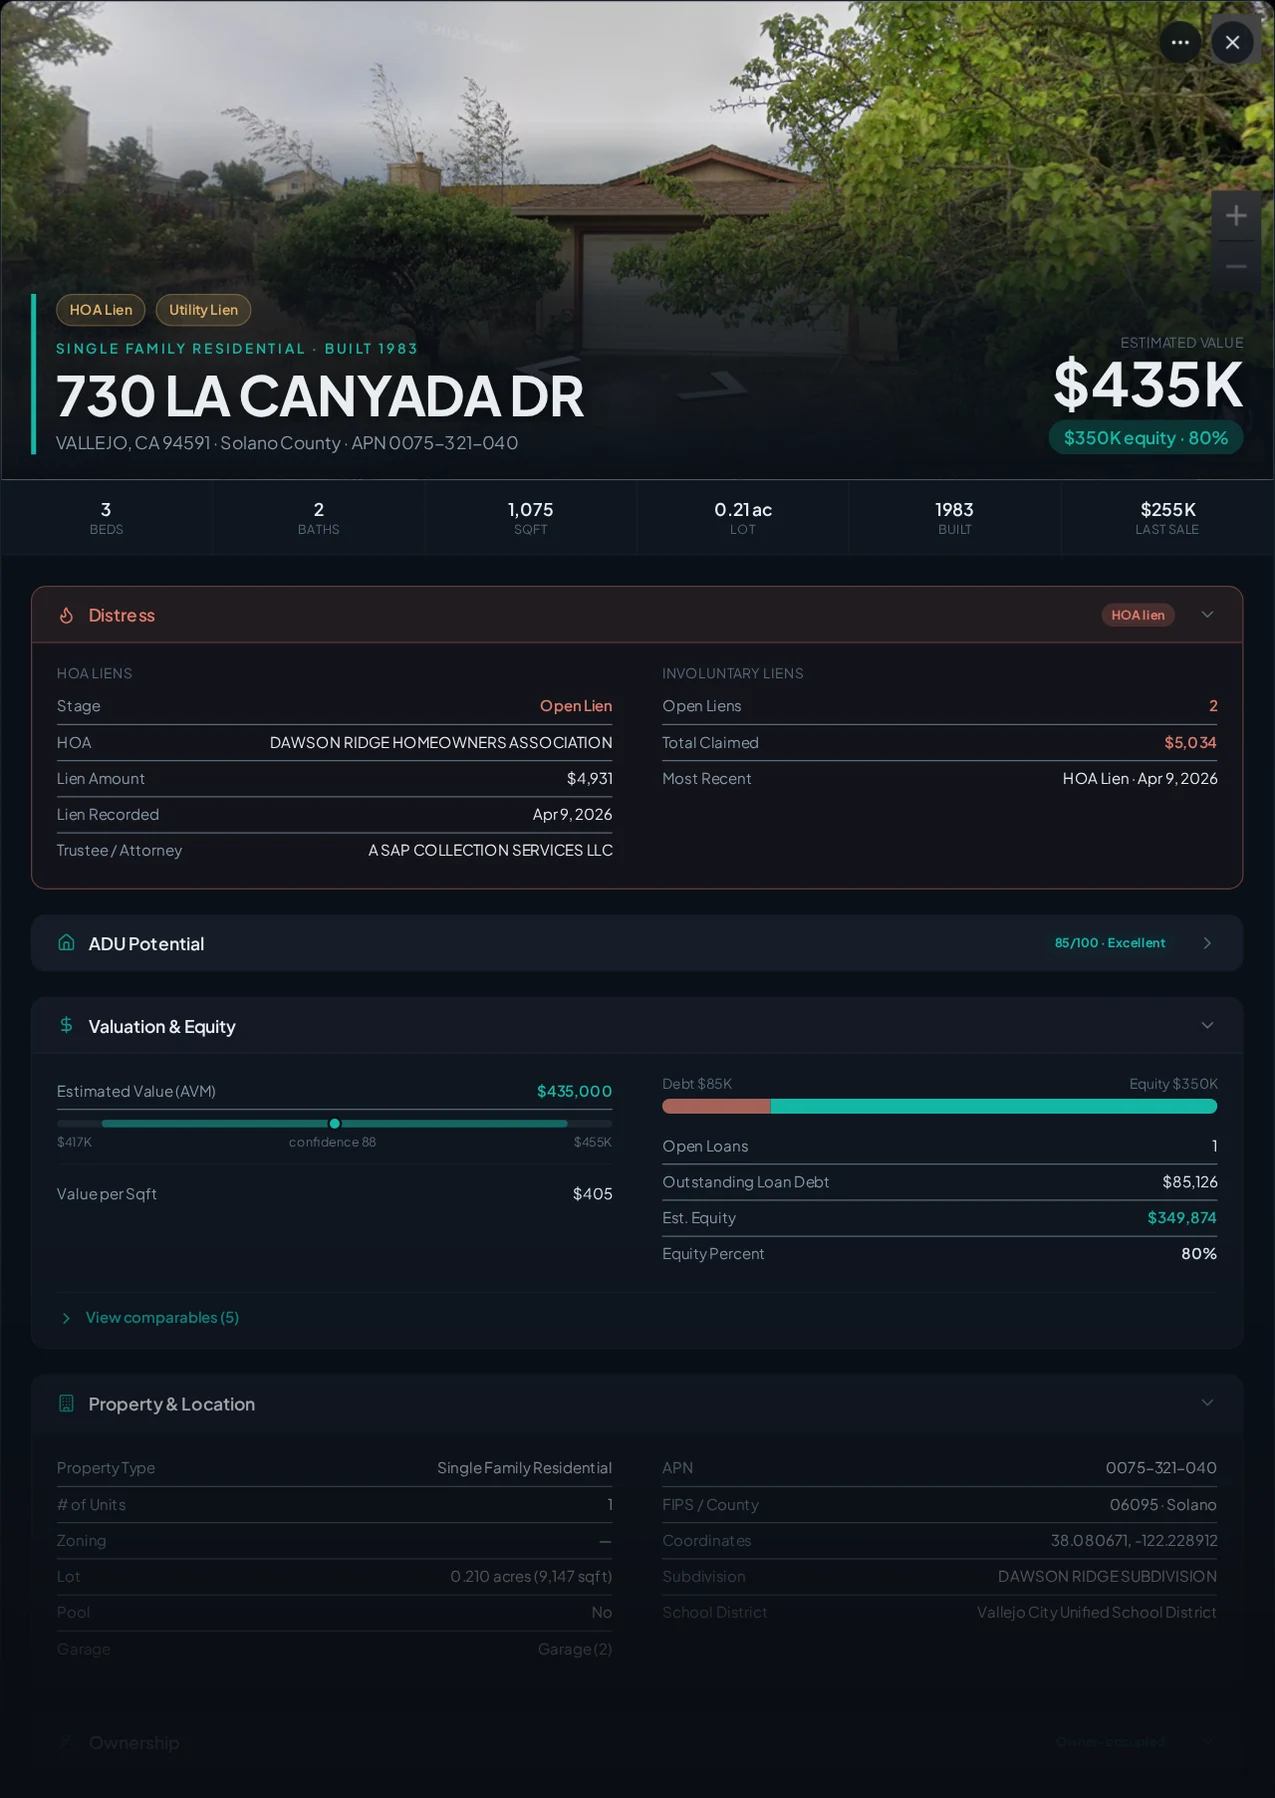The height and width of the screenshot is (1798, 1275).
Task: Expand the ADU Potential section arrow
Action: (1207, 943)
